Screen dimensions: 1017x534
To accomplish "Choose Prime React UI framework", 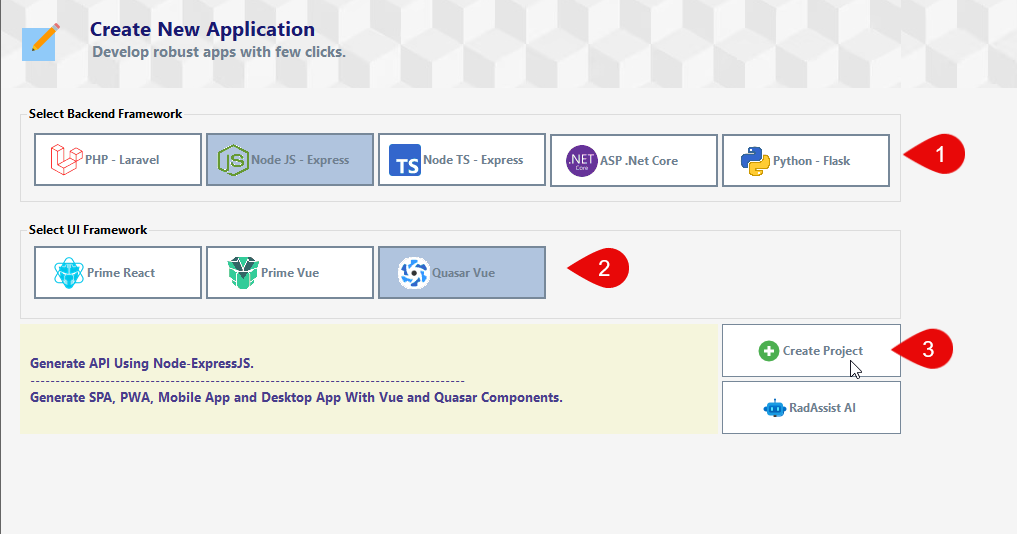I will pos(118,273).
